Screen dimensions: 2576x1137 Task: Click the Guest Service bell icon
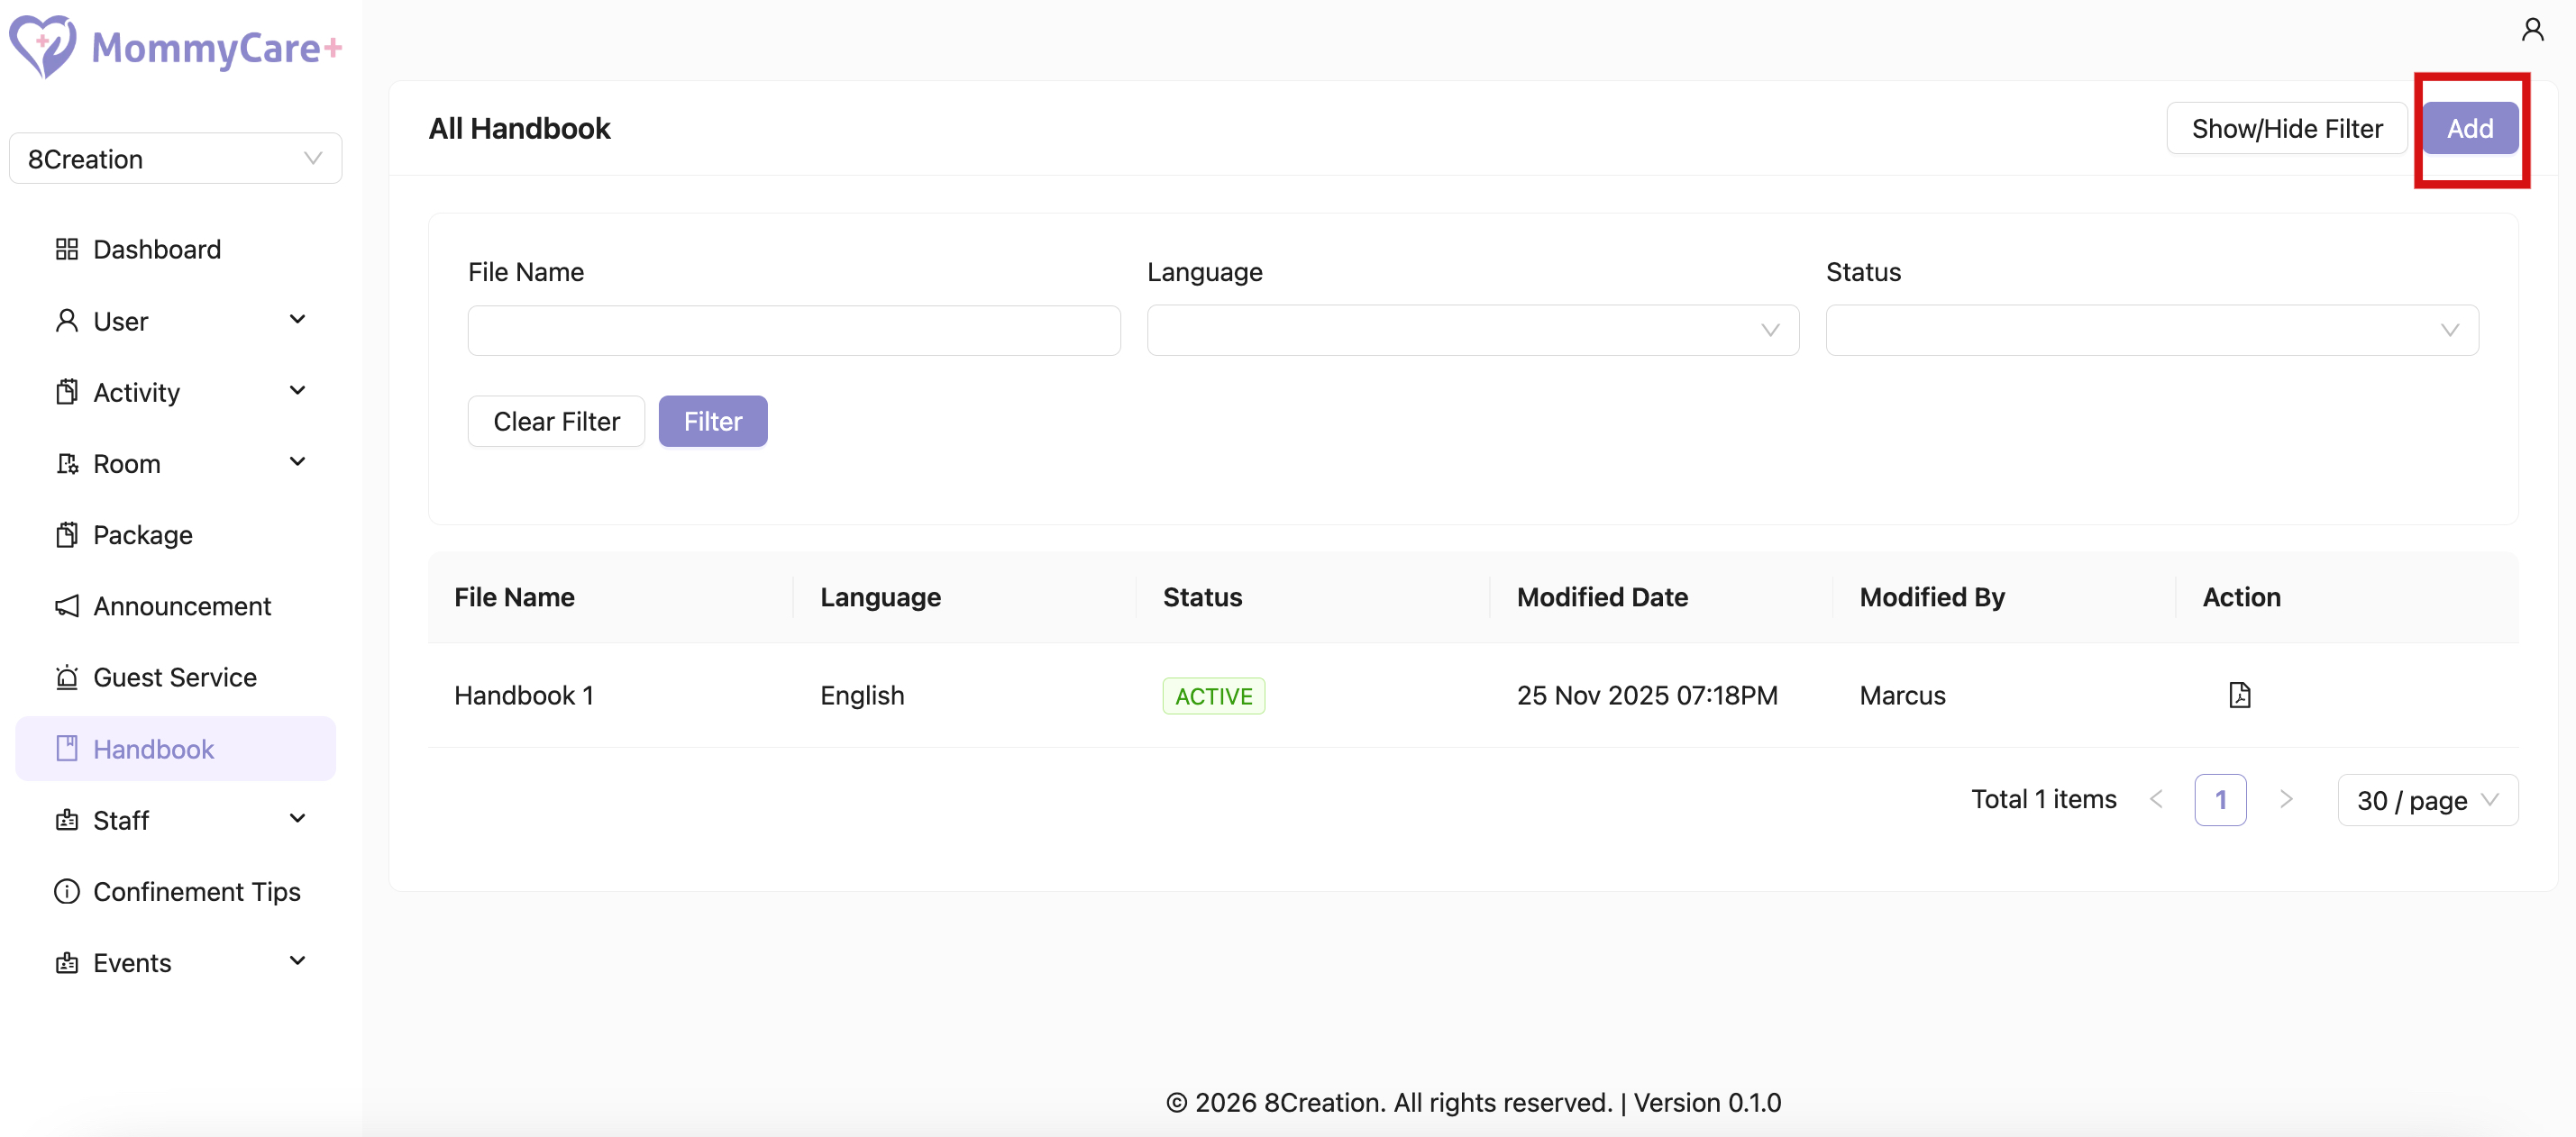pos(67,677)
